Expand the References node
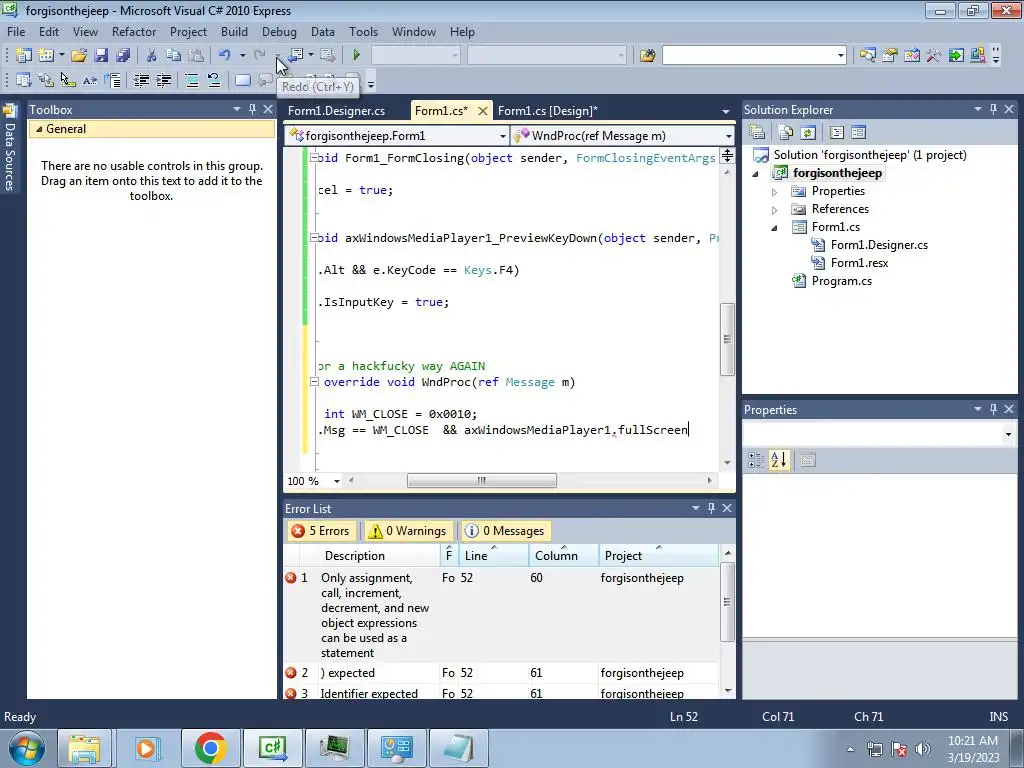Viewport: 1024px width, 768px height. pyautogui.click(x=775, y=210)
